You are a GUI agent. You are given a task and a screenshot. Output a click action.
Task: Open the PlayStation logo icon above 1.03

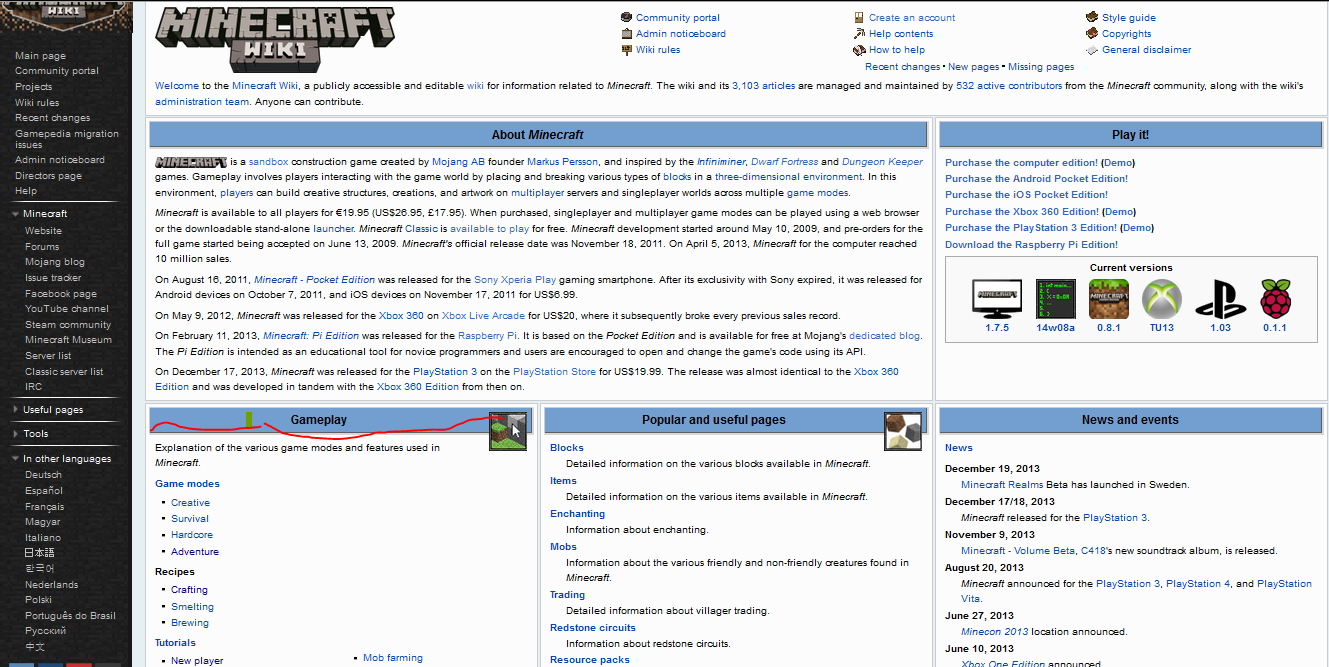point(1220,298)
